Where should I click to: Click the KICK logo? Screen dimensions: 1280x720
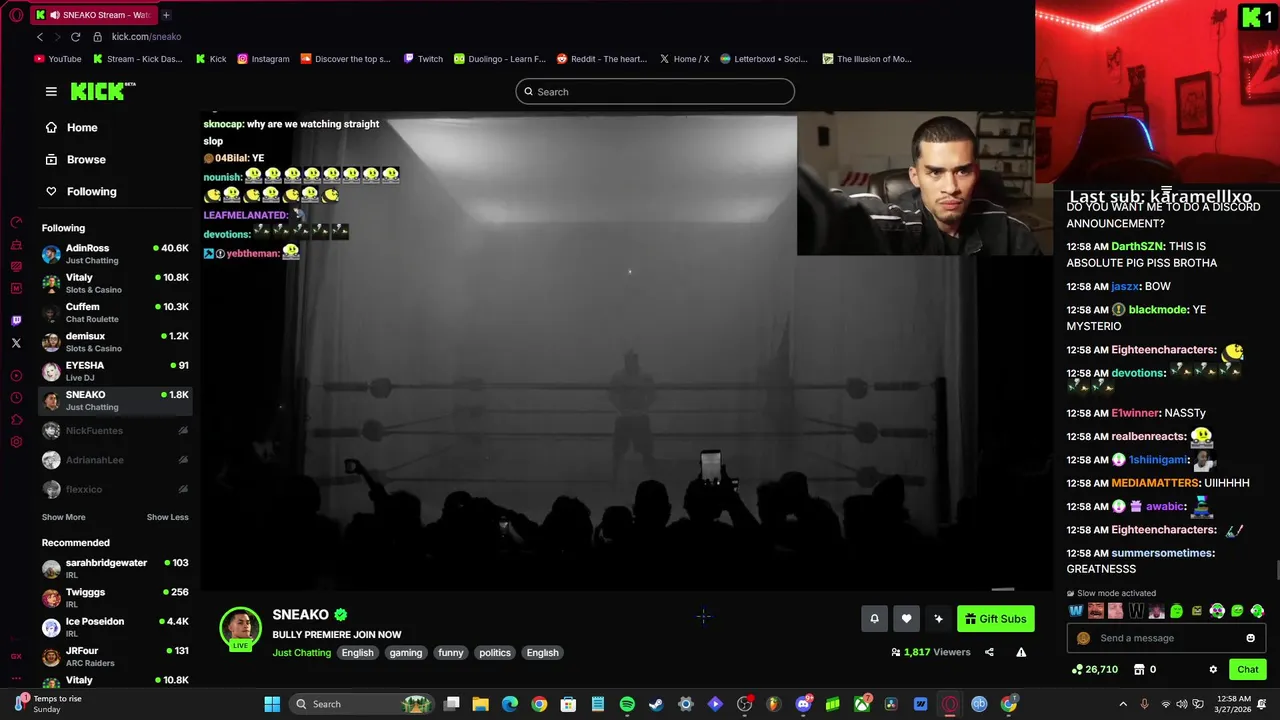coord(102,91)
